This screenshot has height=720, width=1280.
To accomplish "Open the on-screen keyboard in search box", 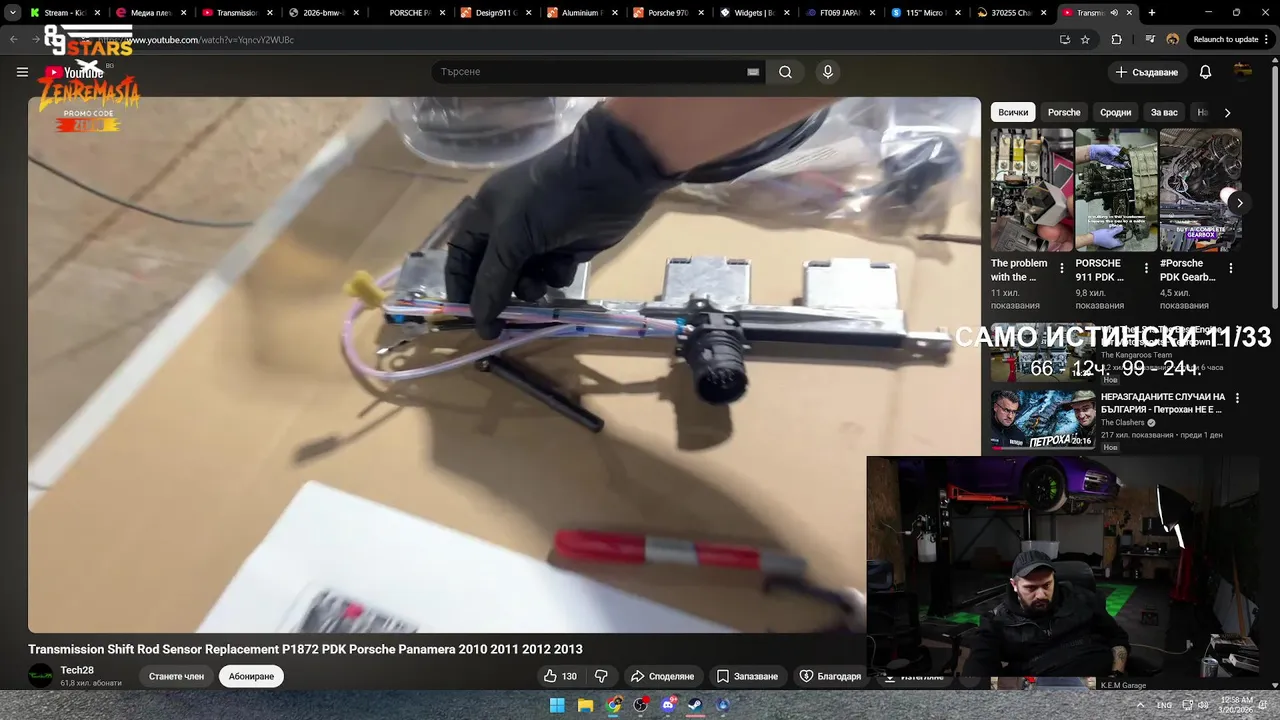I will [x=753, y=72].
